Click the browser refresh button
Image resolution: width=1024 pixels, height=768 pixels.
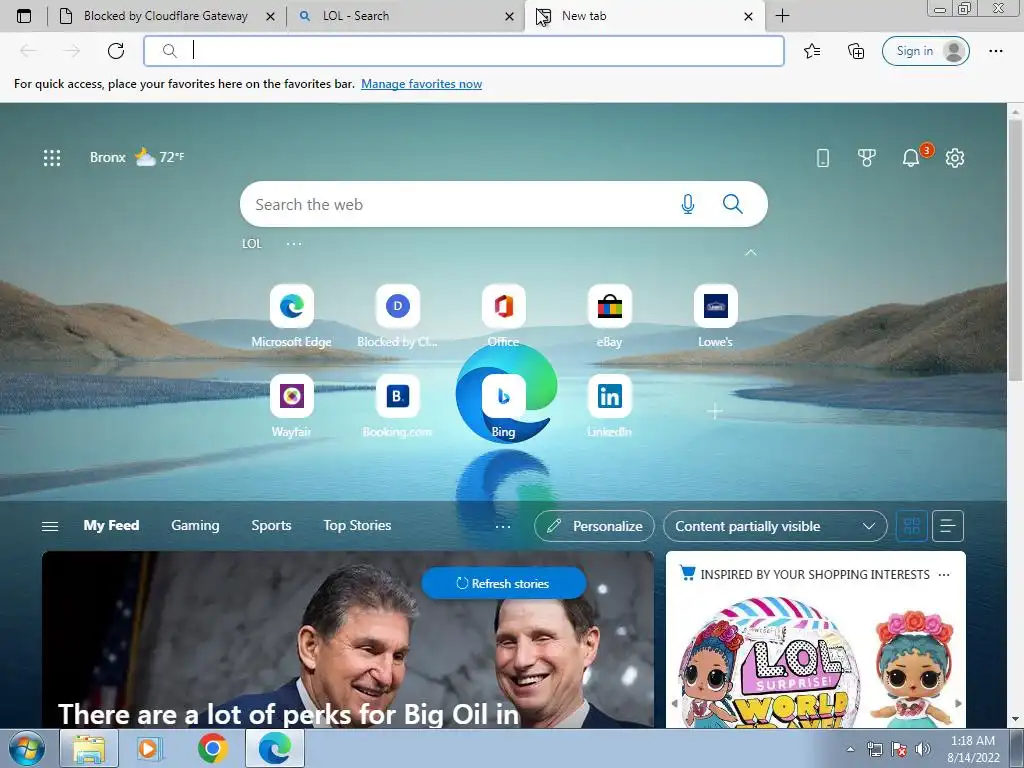[x=116, y=51]
